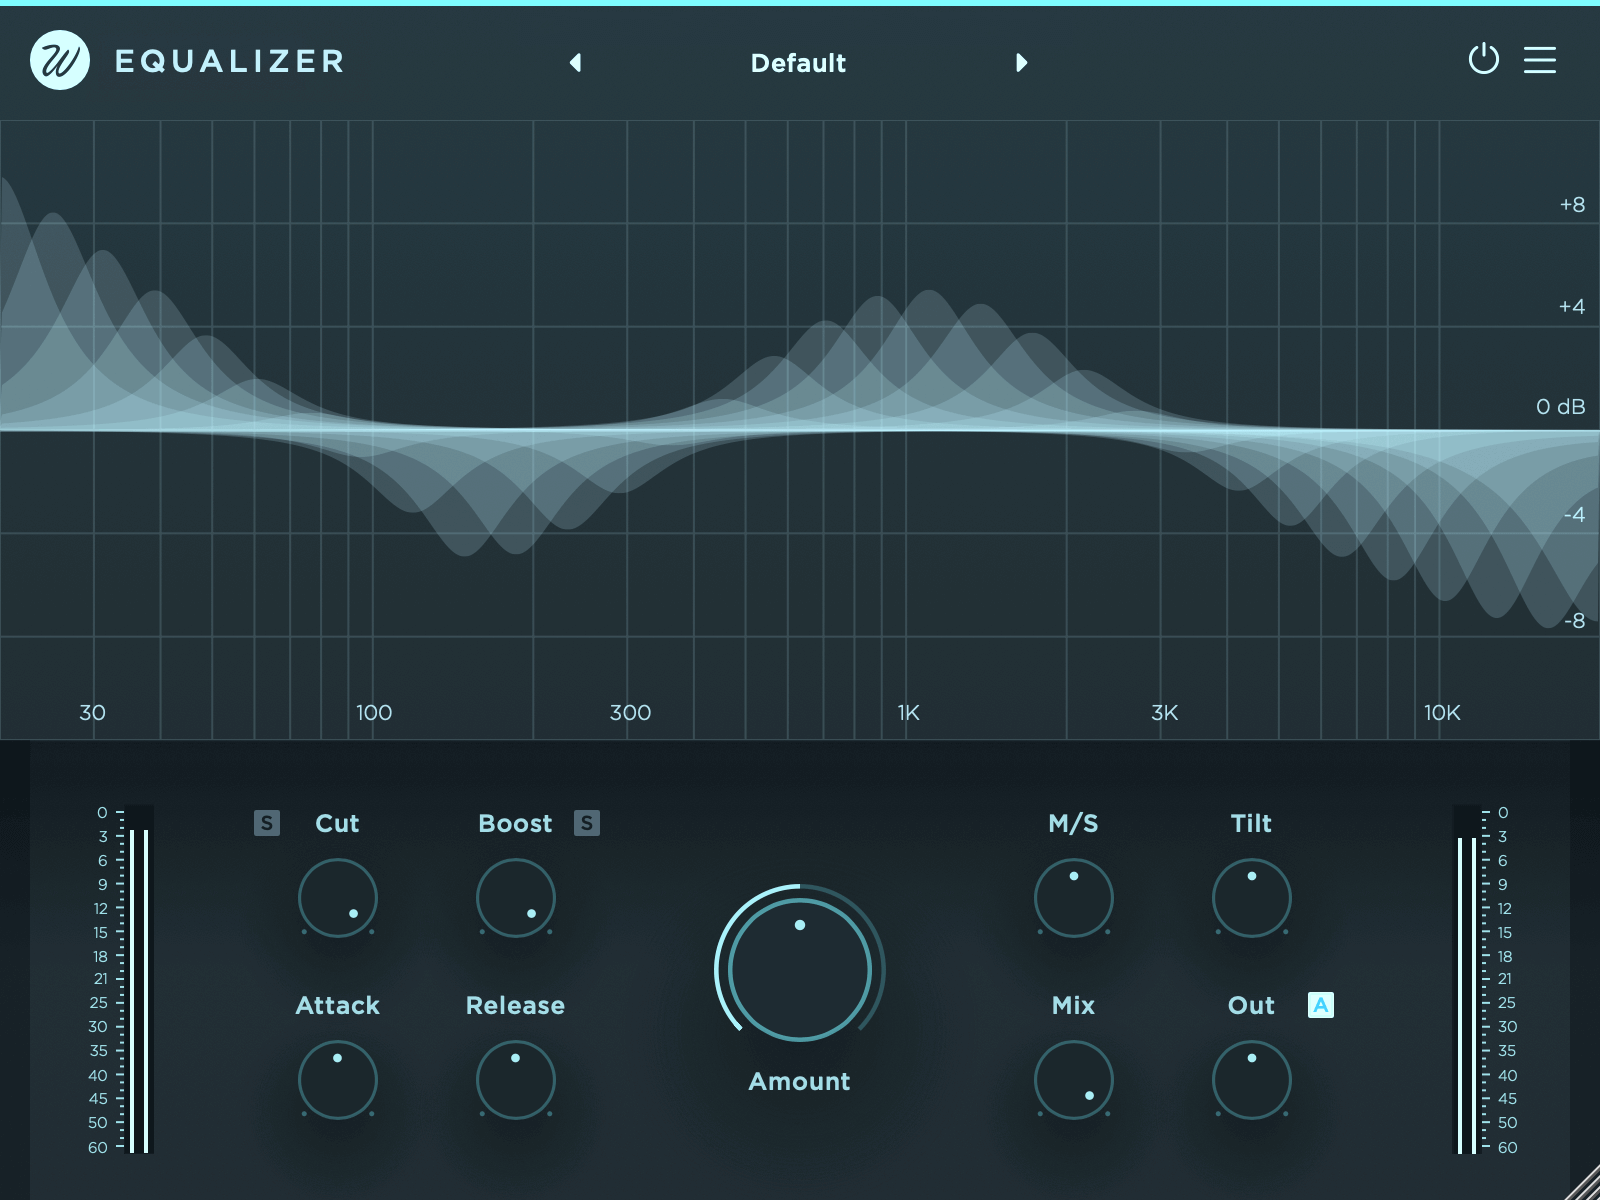Click the Boost label
Screen dimensions: 1600x1200
515,823
